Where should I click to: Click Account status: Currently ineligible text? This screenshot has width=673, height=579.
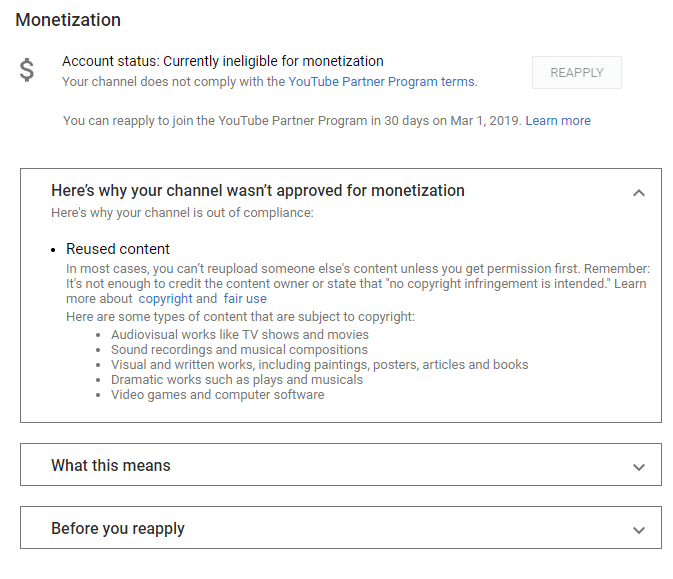pyautogui.click(x=223, y=61)
